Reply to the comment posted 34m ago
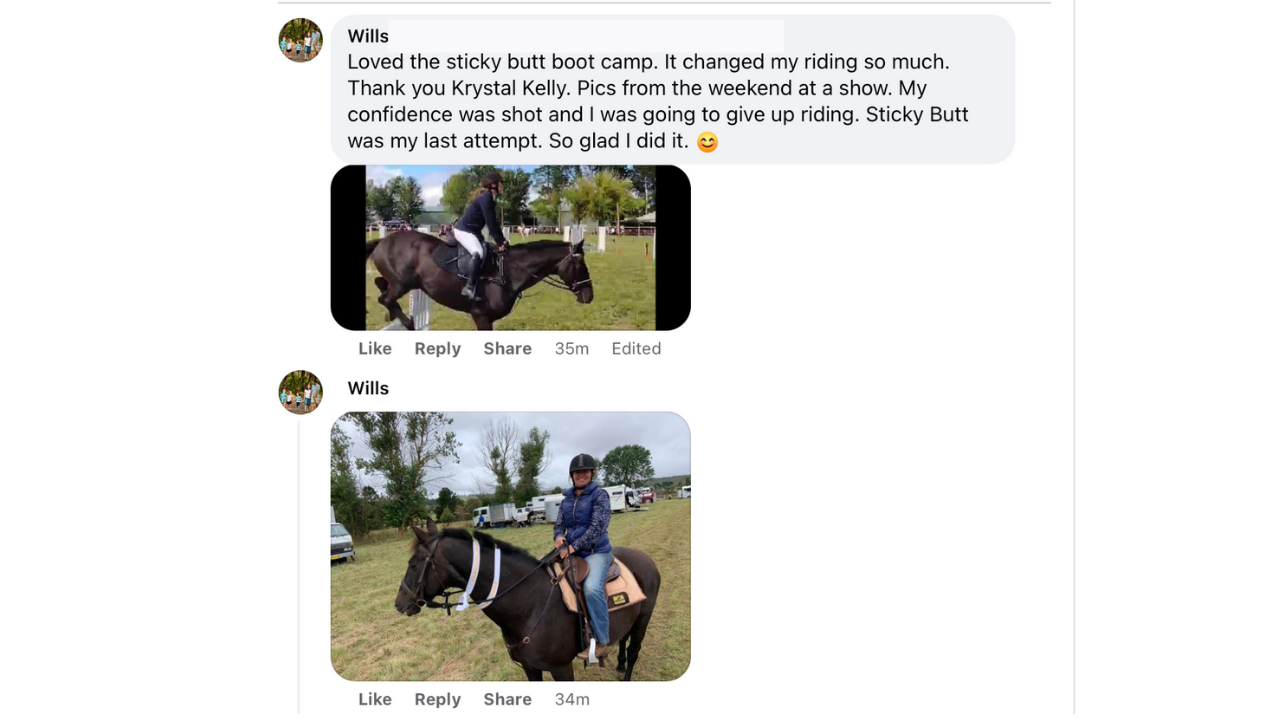Image resolution: width=1280 pixels, height=720 pixels. point(438,699)
